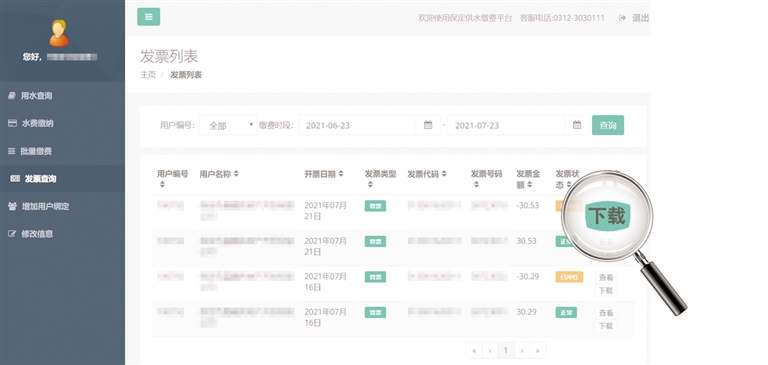Open 批量缴费 in the sidebar
The width and height of the screenshot is (768, 365).
point(62,151)
